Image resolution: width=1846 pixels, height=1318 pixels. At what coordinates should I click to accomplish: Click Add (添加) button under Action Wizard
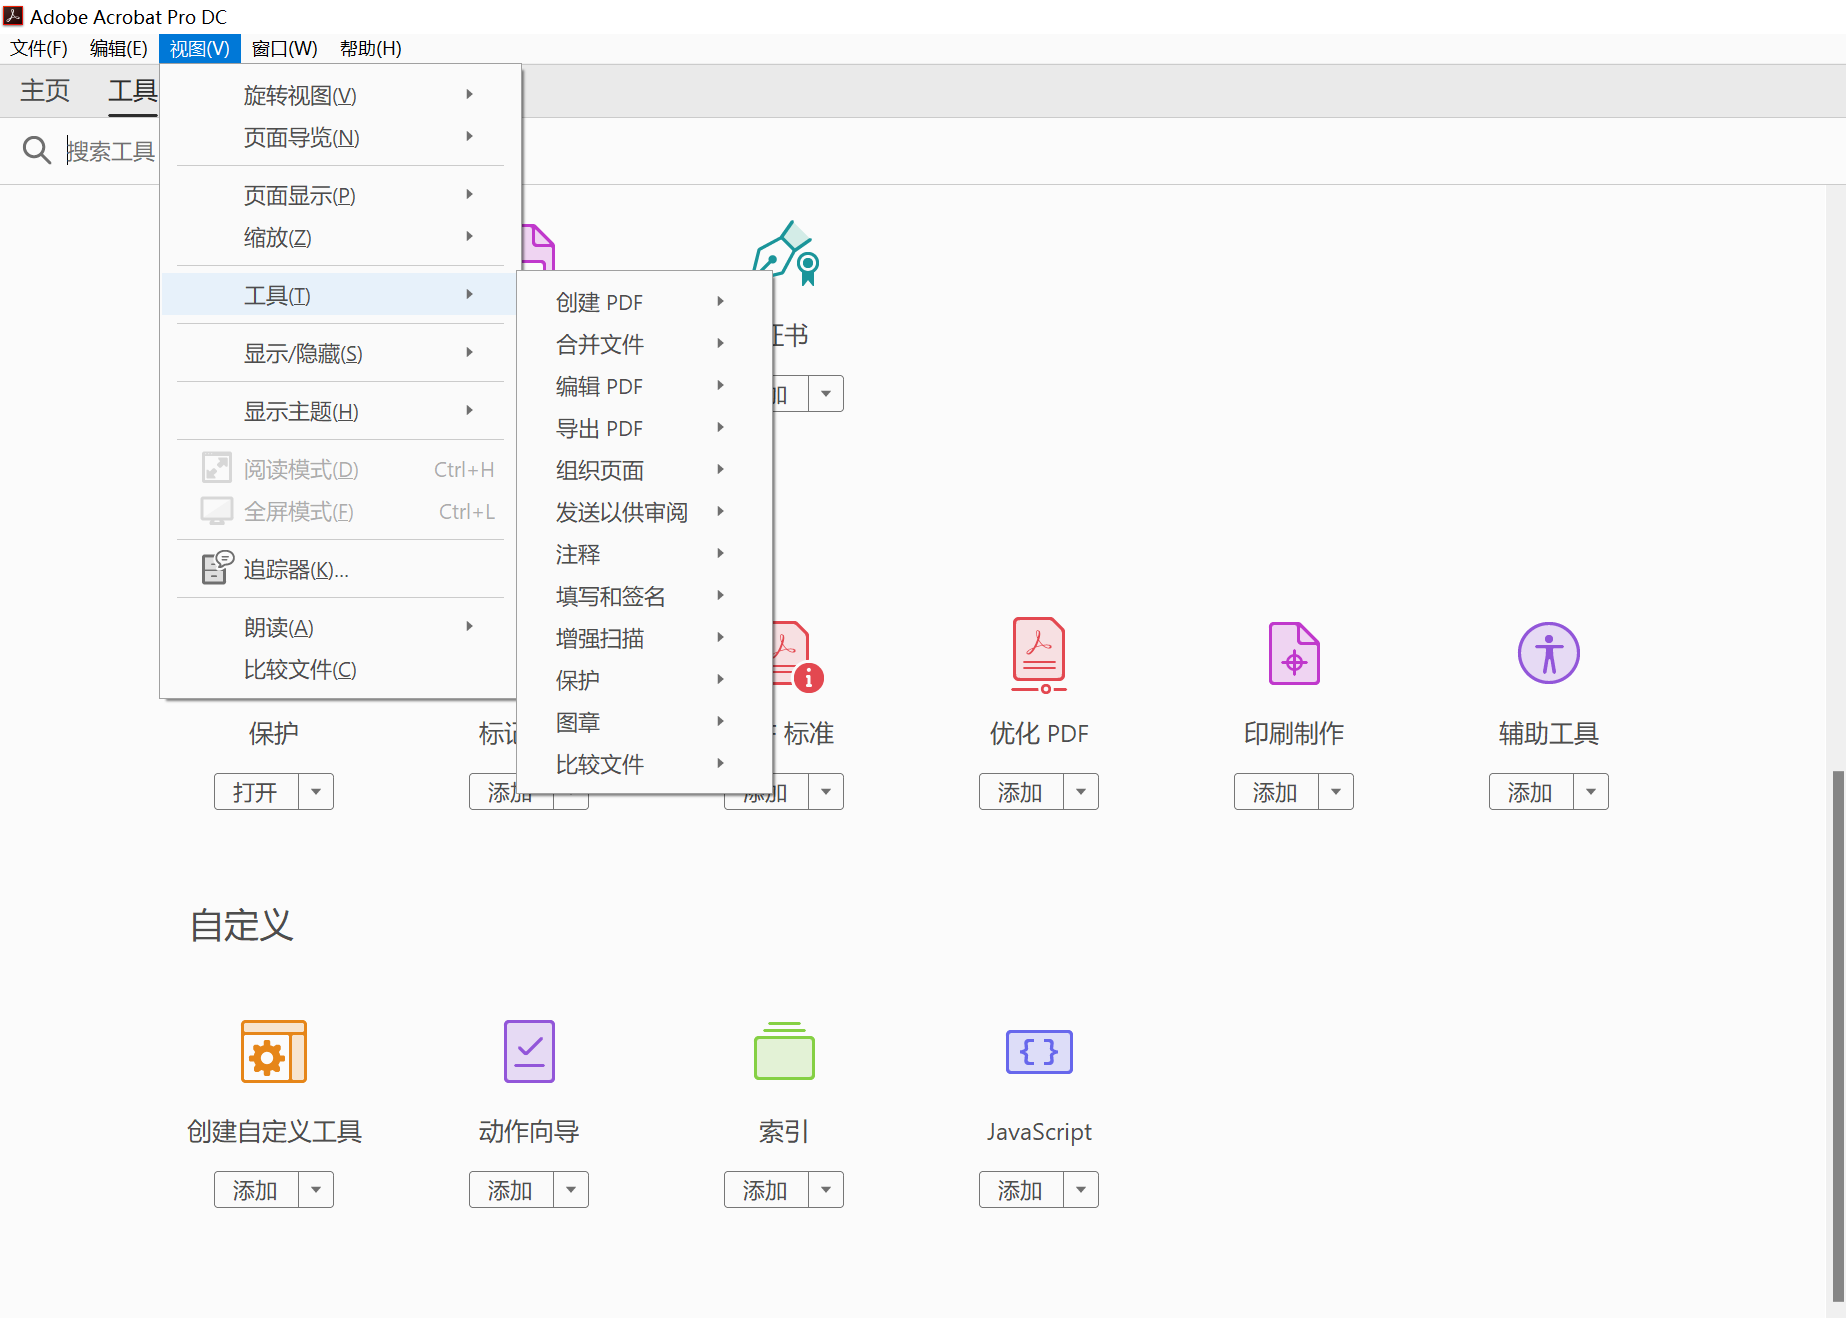[511, 1190]
